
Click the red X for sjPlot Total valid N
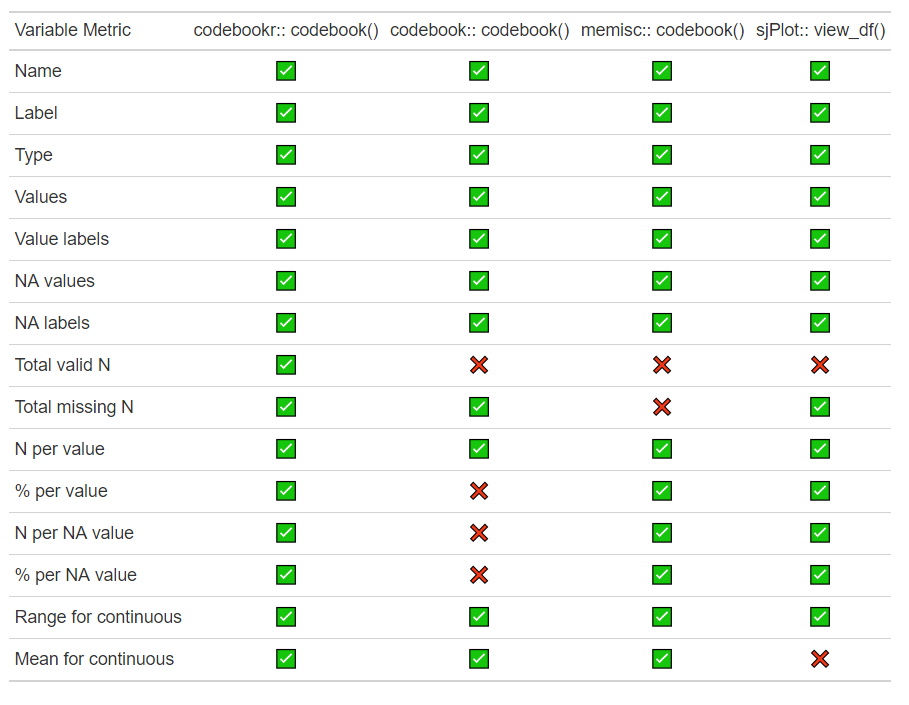pyautogui.click(x=820, y=365)
